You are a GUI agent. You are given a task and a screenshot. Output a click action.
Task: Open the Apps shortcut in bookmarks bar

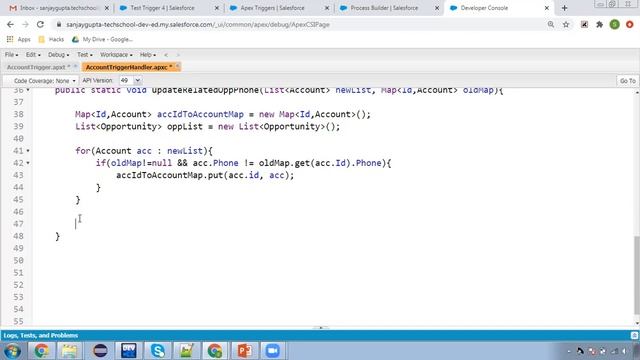click(x=18, y=40)
